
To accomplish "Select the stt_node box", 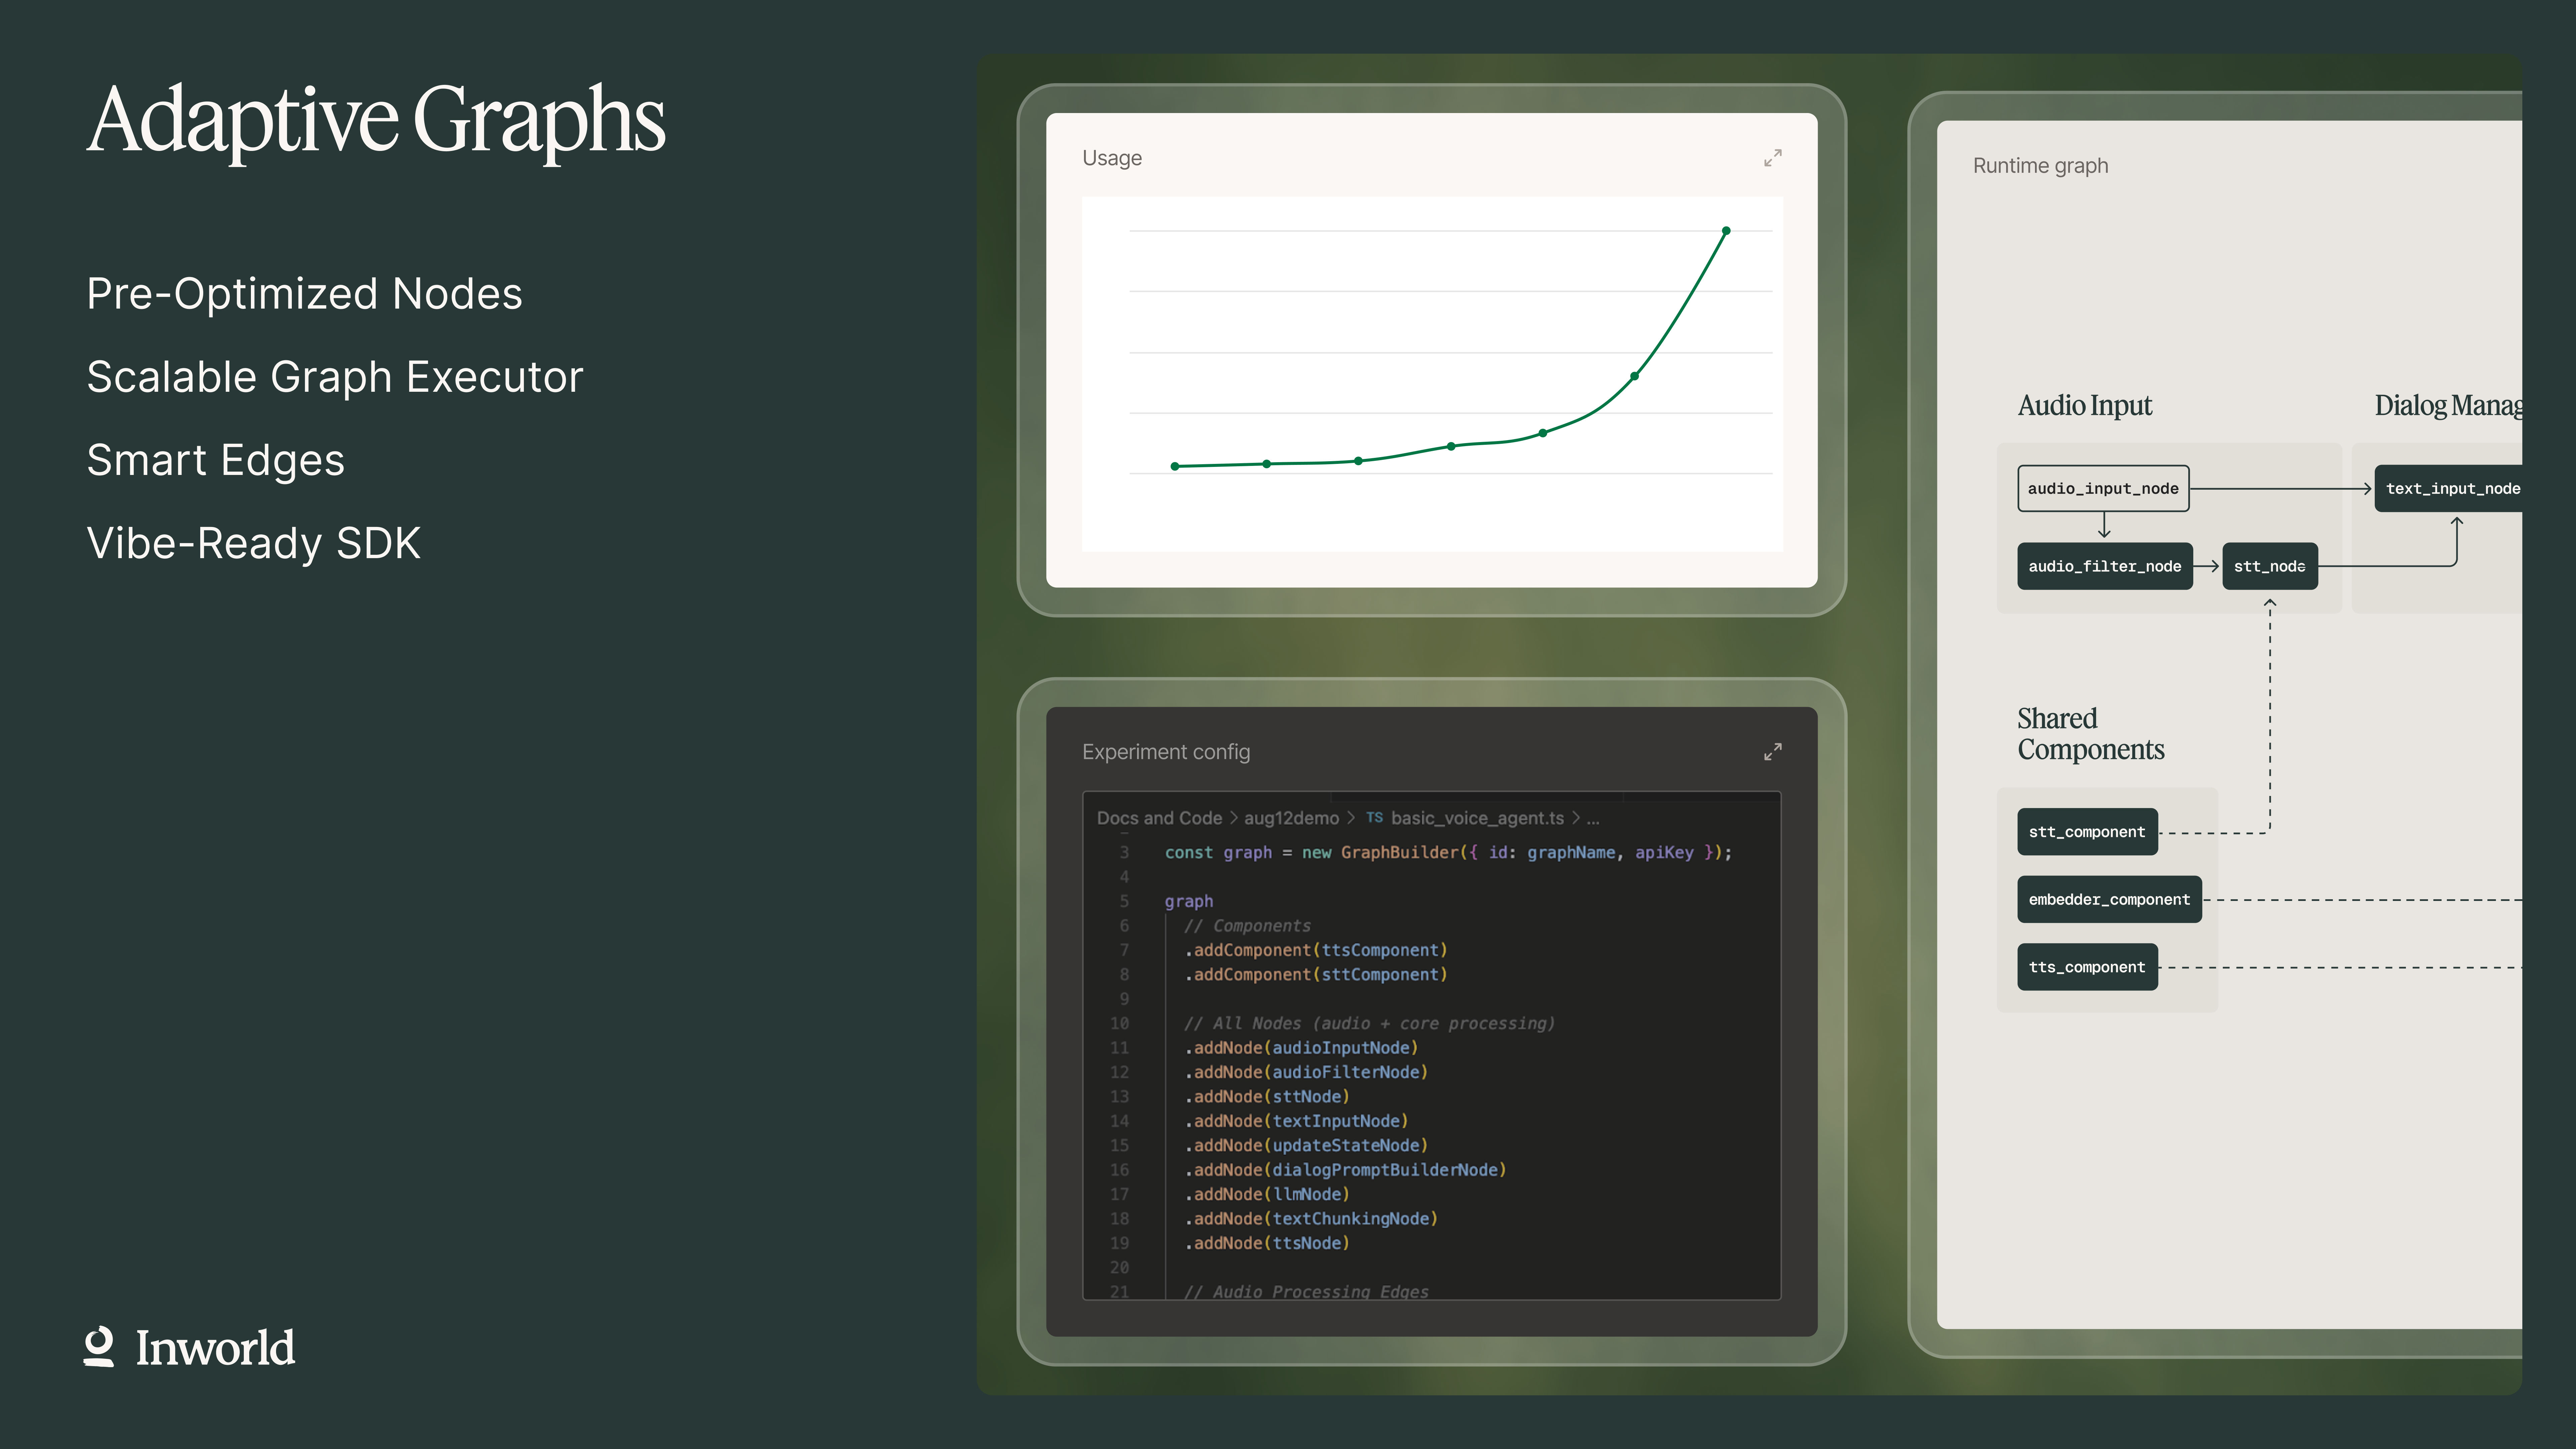I will 2270,566.
